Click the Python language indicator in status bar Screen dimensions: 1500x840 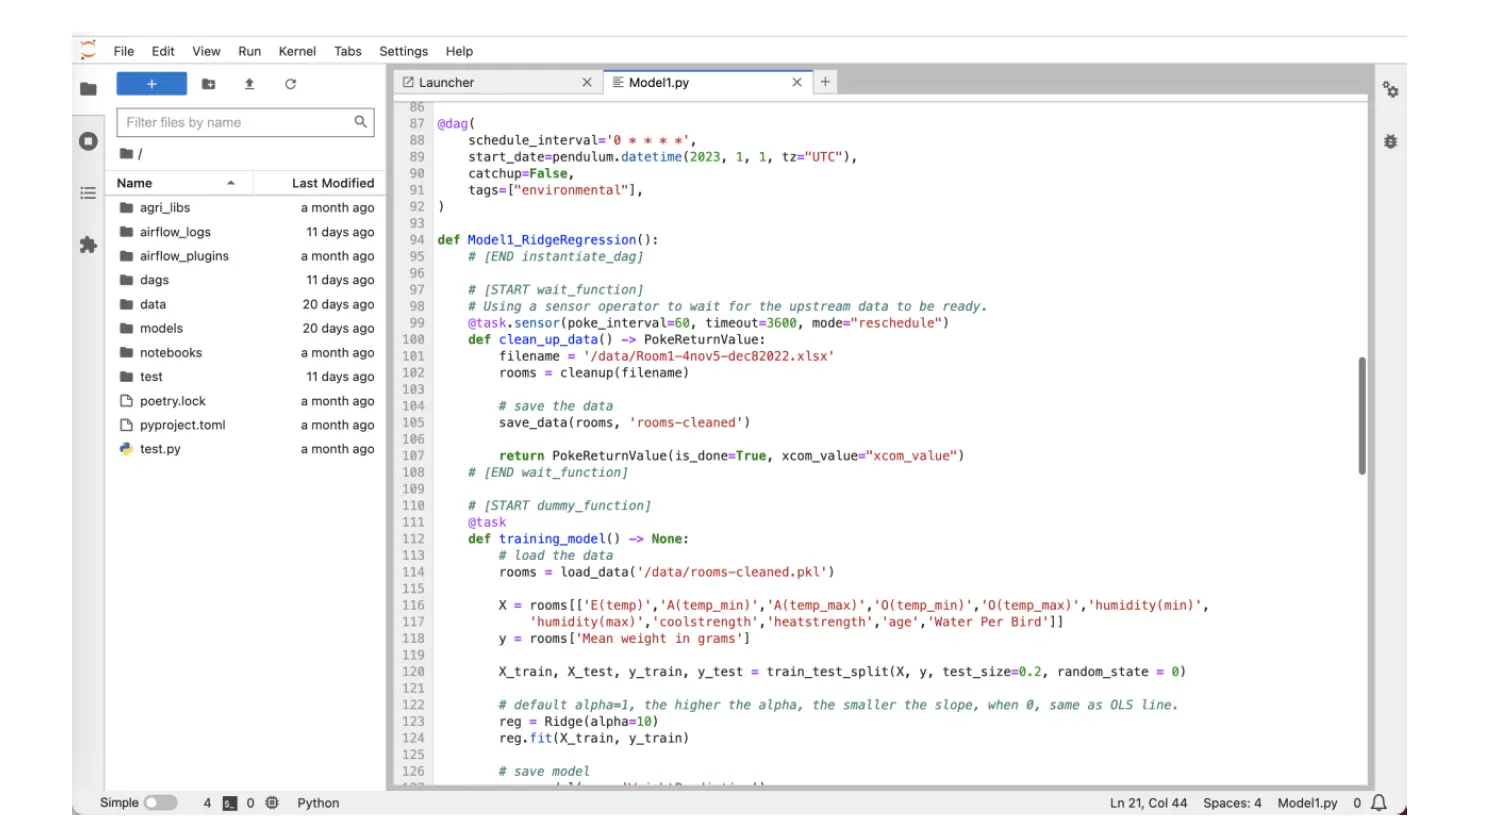(x=318, y=803)
